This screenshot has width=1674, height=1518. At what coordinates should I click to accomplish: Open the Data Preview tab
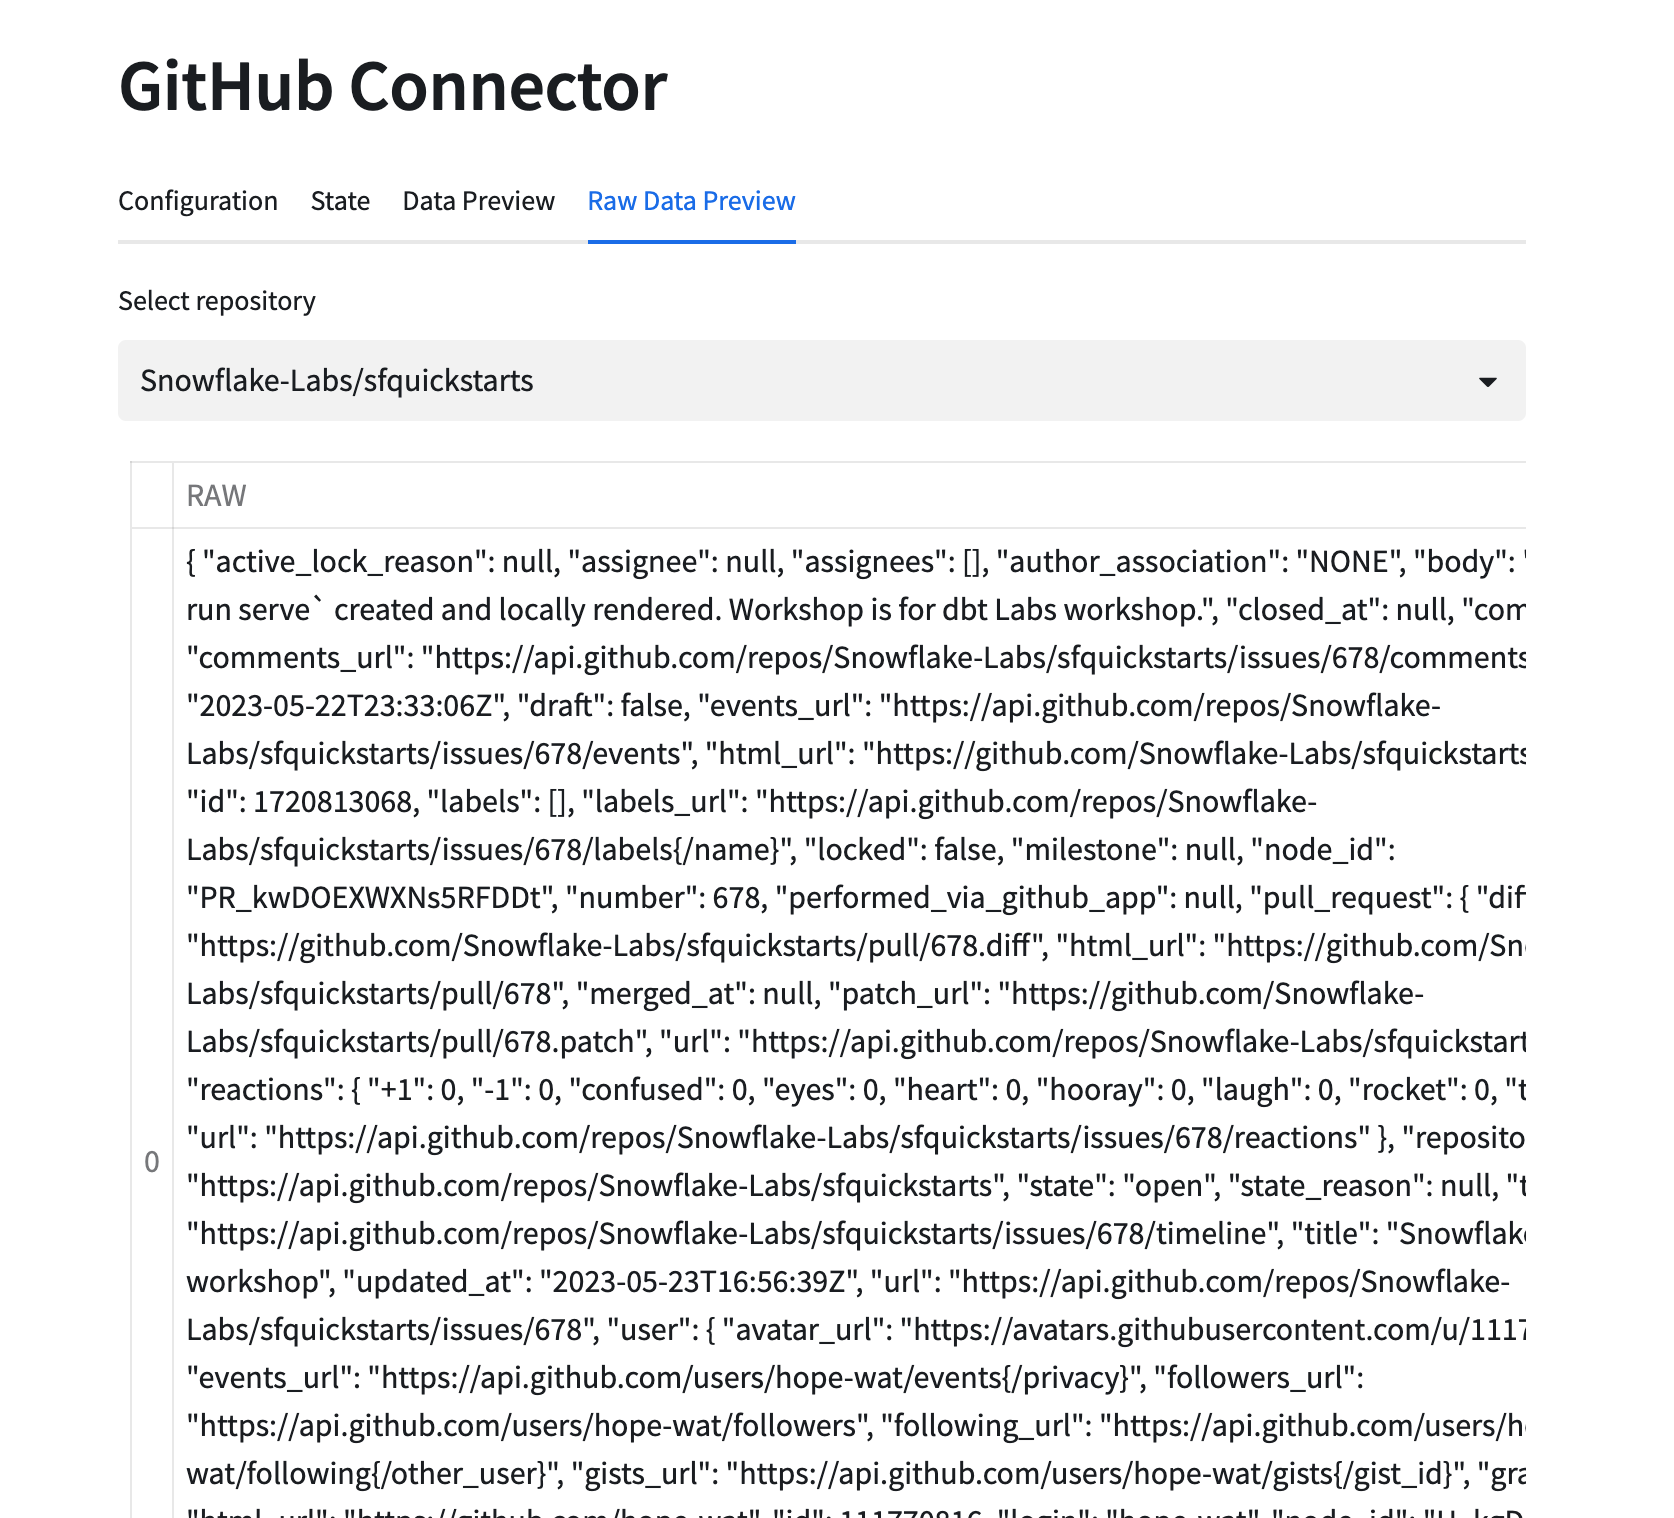[x=478, y=201]
